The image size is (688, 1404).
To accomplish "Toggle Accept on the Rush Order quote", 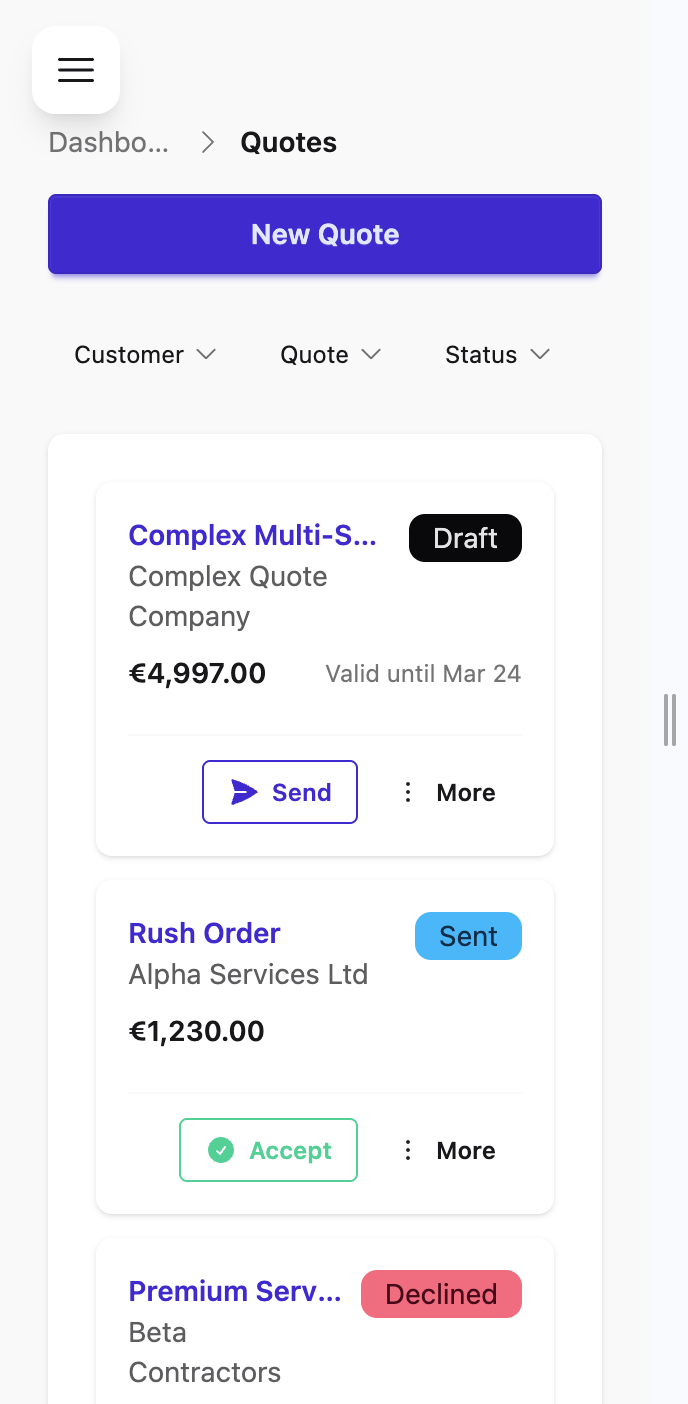I will pyautogui.click(x=268, y=1150).
